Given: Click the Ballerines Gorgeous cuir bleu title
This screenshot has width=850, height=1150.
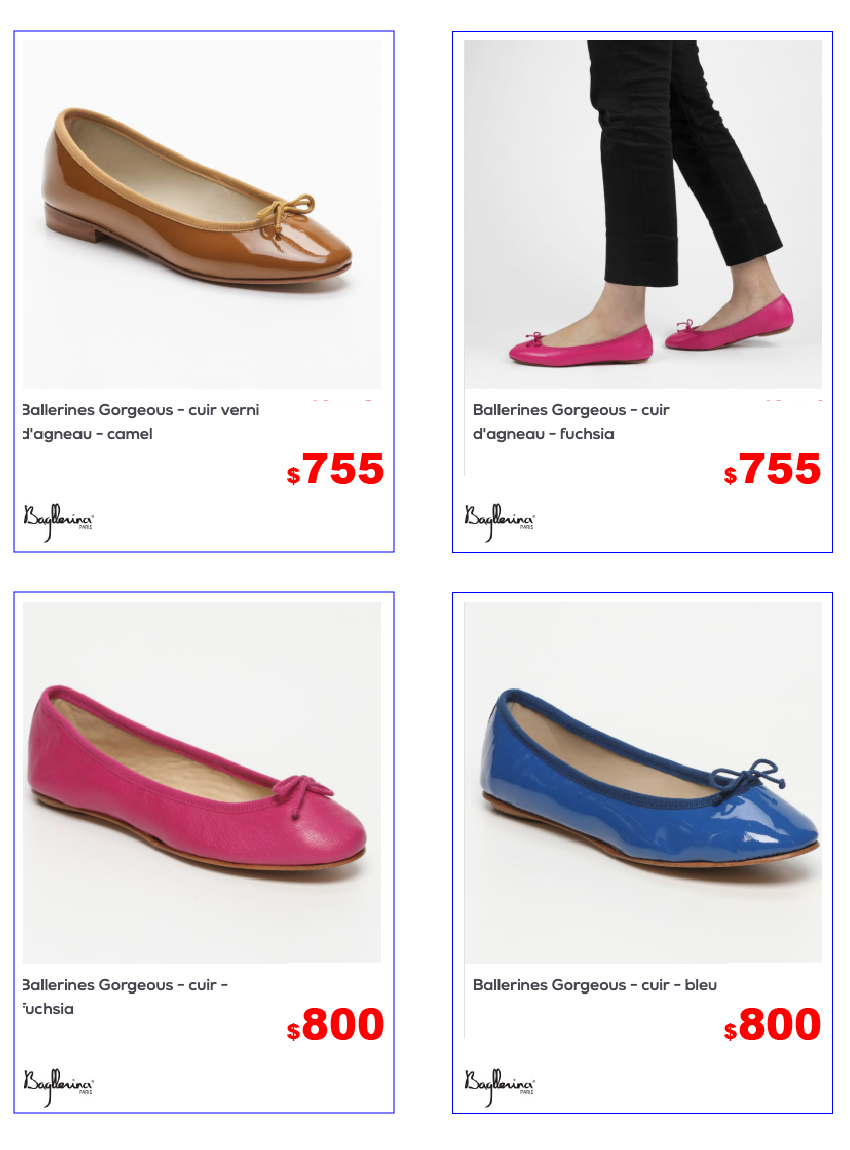Looking at the screenshot, I should coord(595,985).
